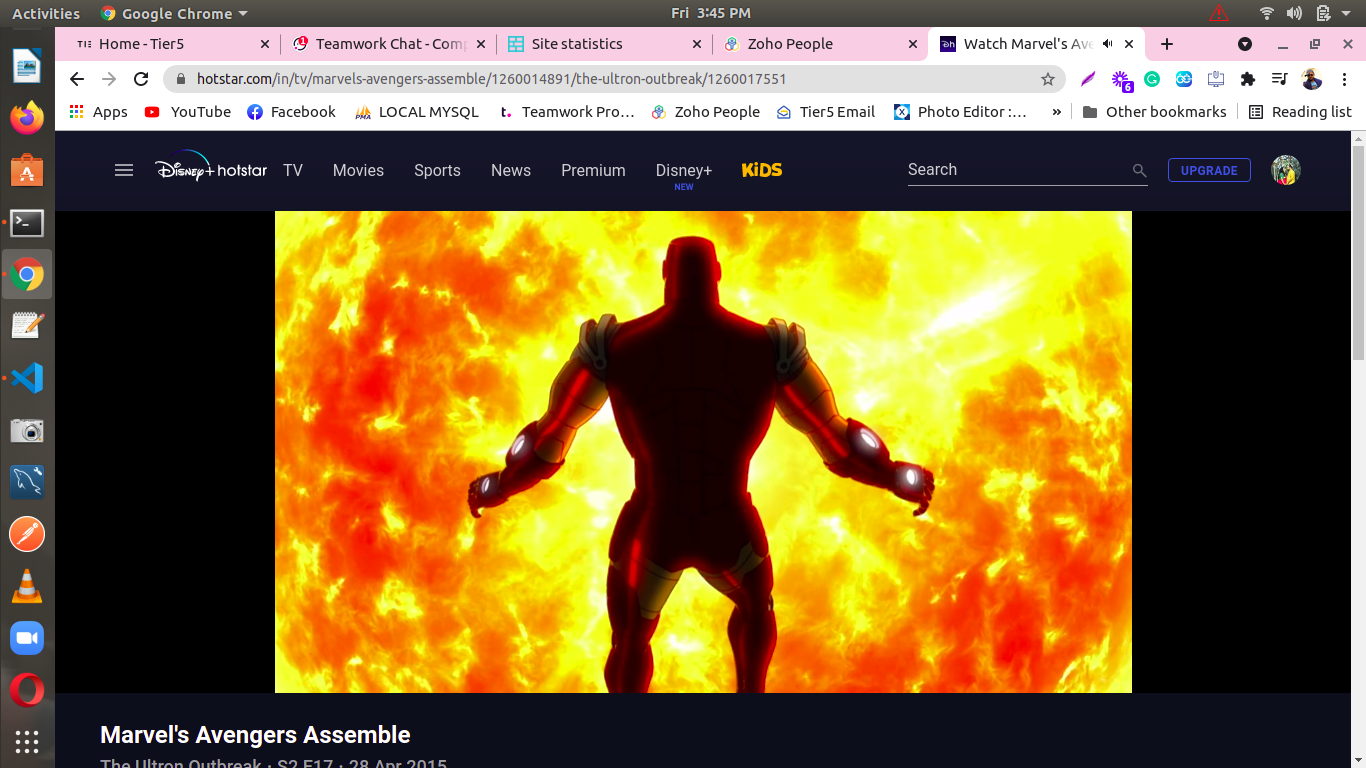
Task: Click the Disney+ Hotstar logo
Action: 211,169
